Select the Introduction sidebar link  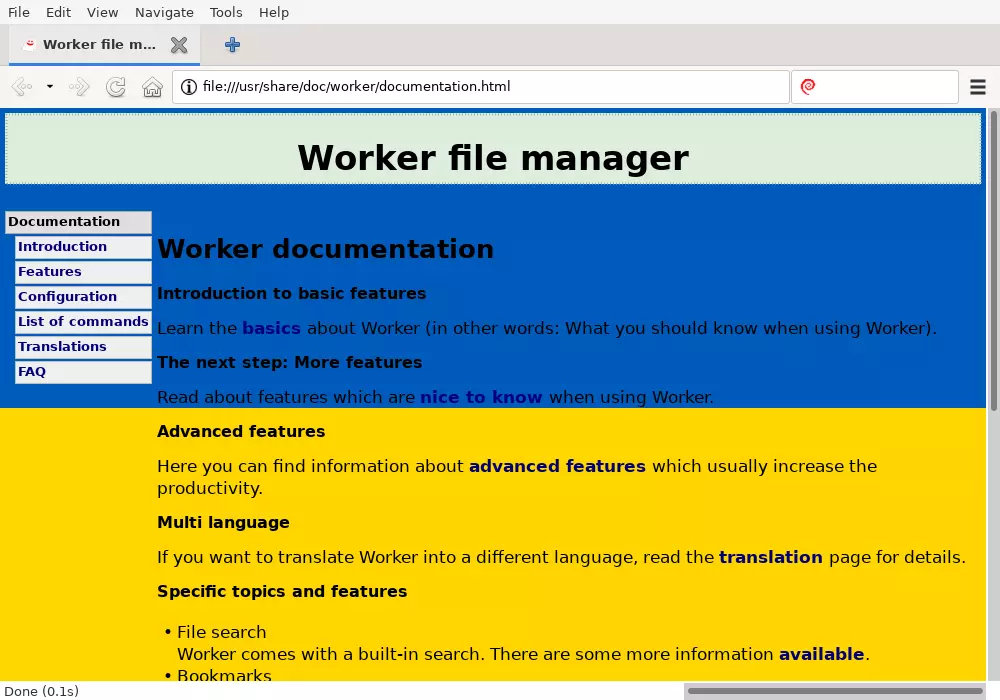(x=62, y=247)
